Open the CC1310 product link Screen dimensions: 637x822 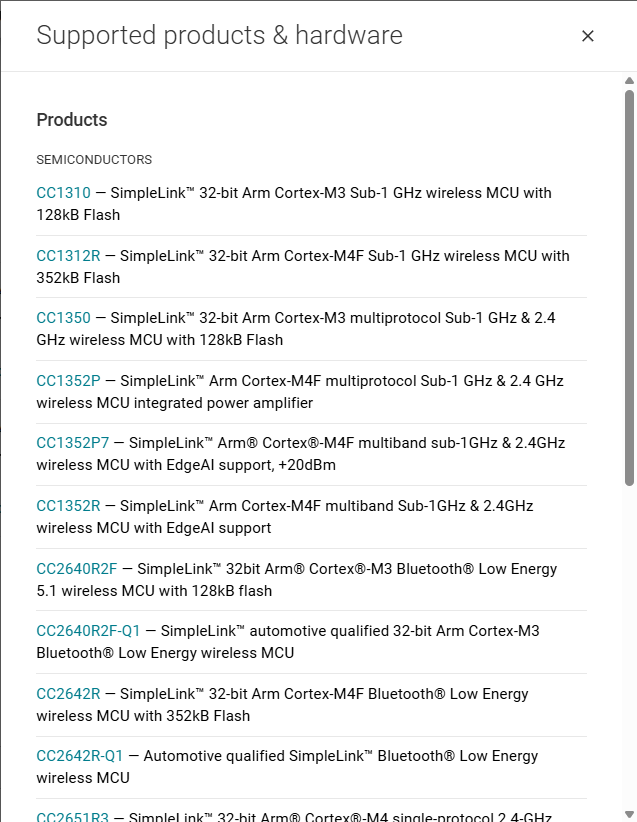[x=63, y=193]
